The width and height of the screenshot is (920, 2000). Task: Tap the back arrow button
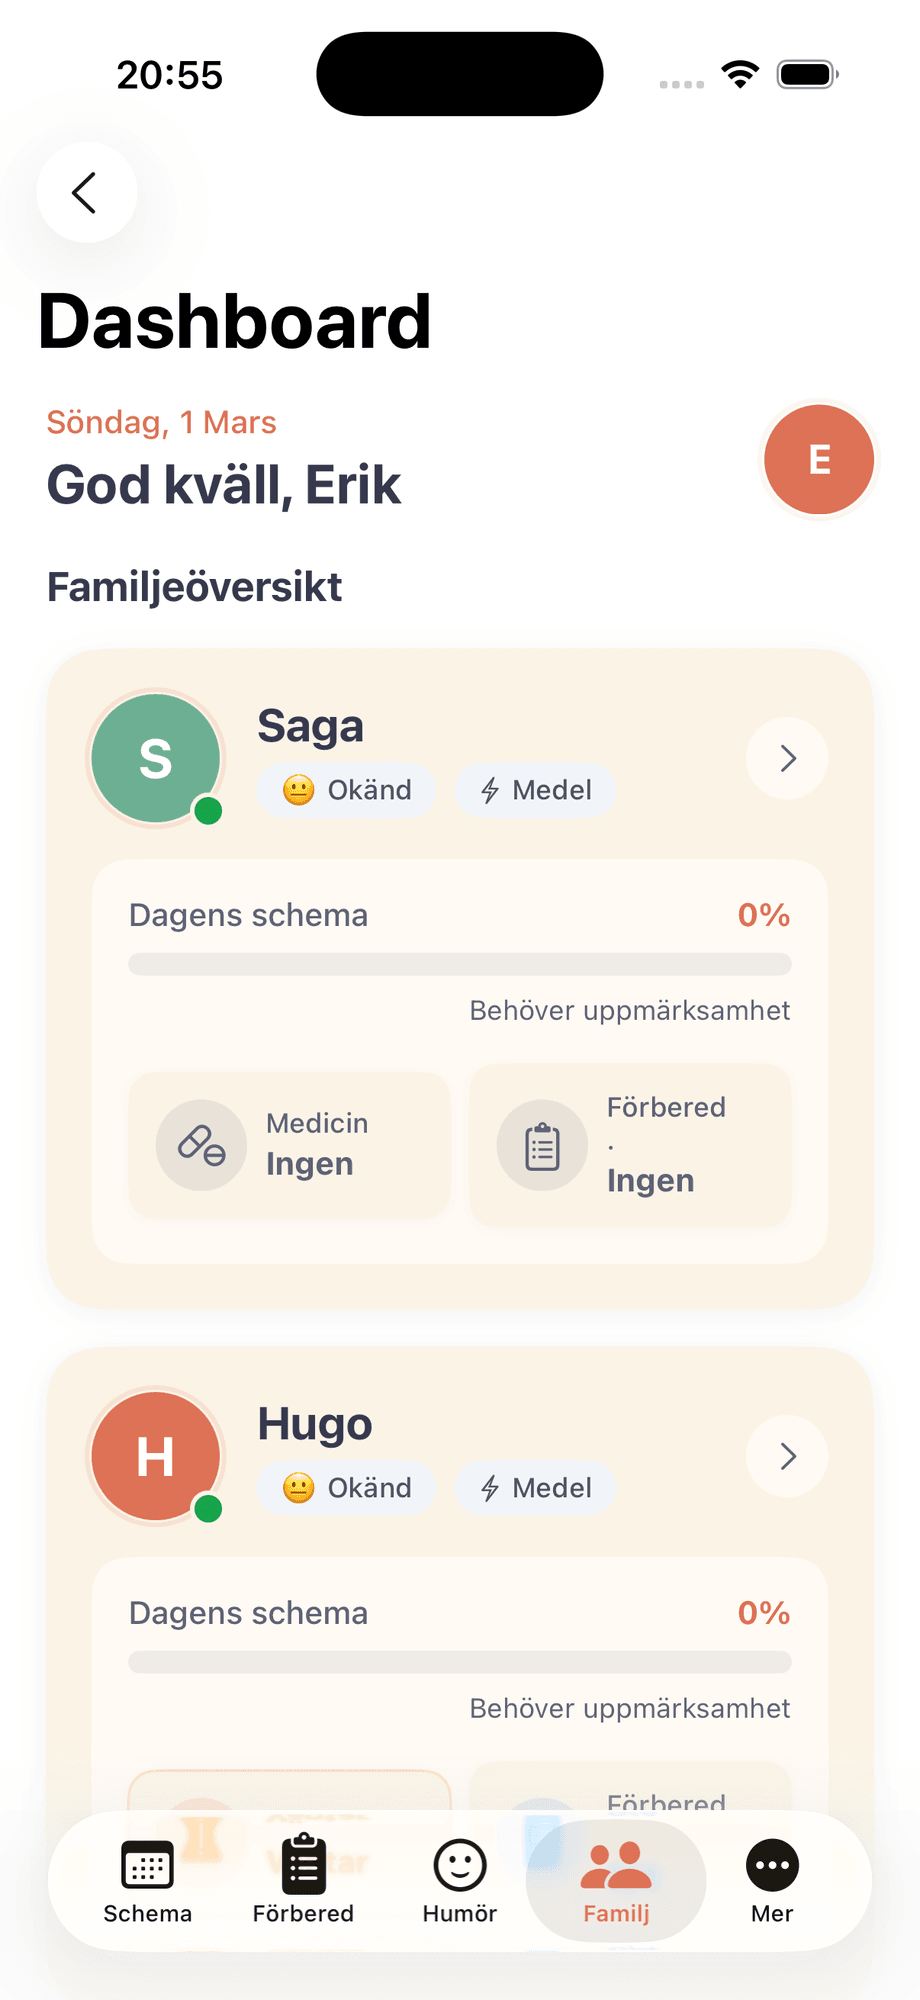click(x=86, y=192)
